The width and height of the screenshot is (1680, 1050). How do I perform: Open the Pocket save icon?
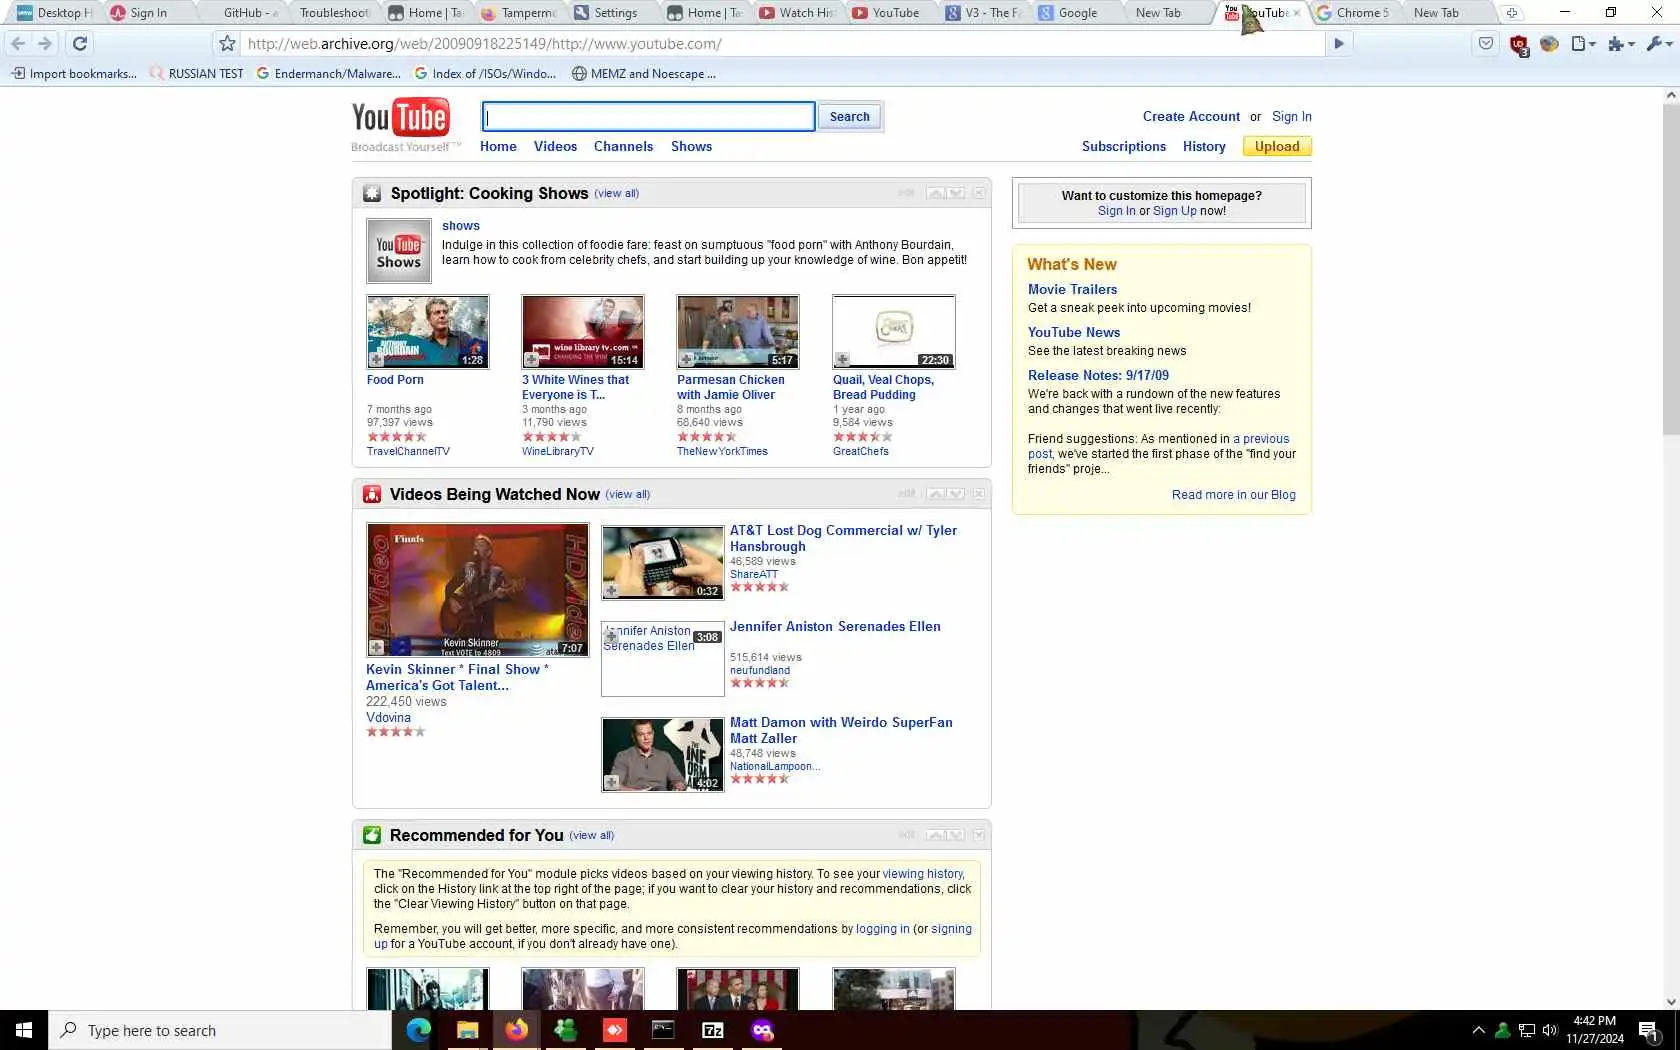tap(1486, 43)
